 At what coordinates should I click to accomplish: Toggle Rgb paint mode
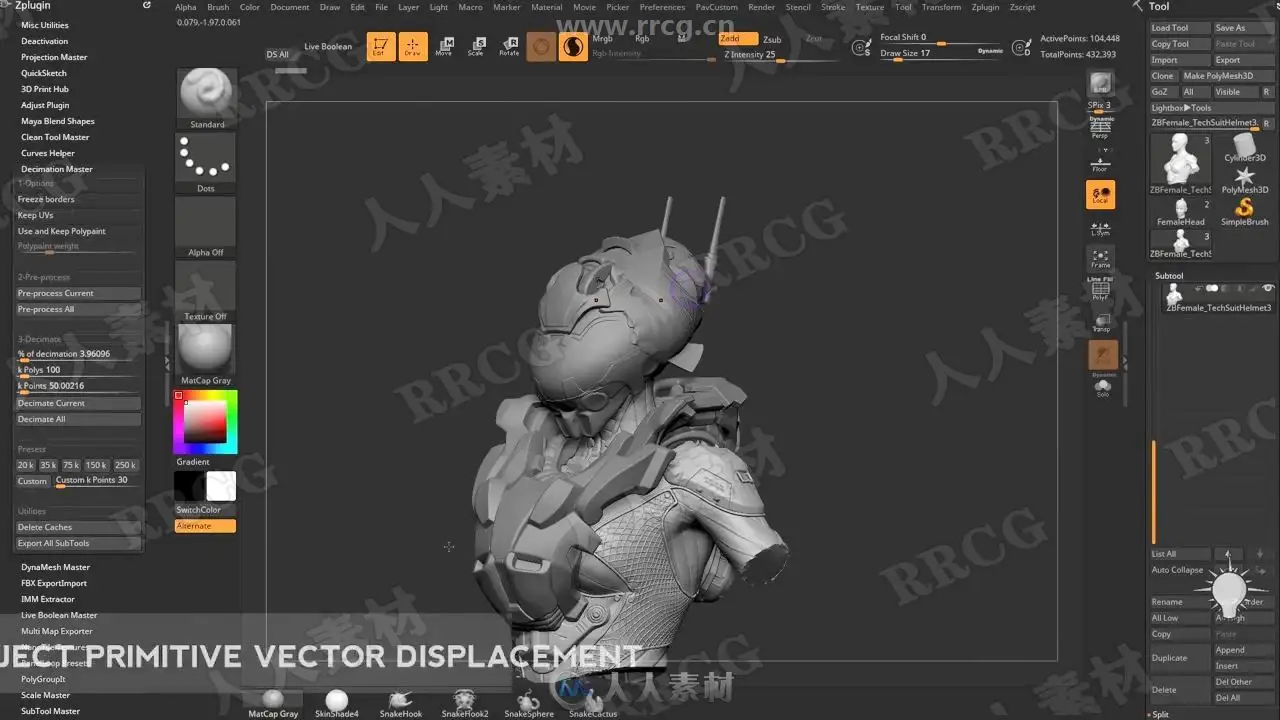pyautogui.click(x=642, y=39)
